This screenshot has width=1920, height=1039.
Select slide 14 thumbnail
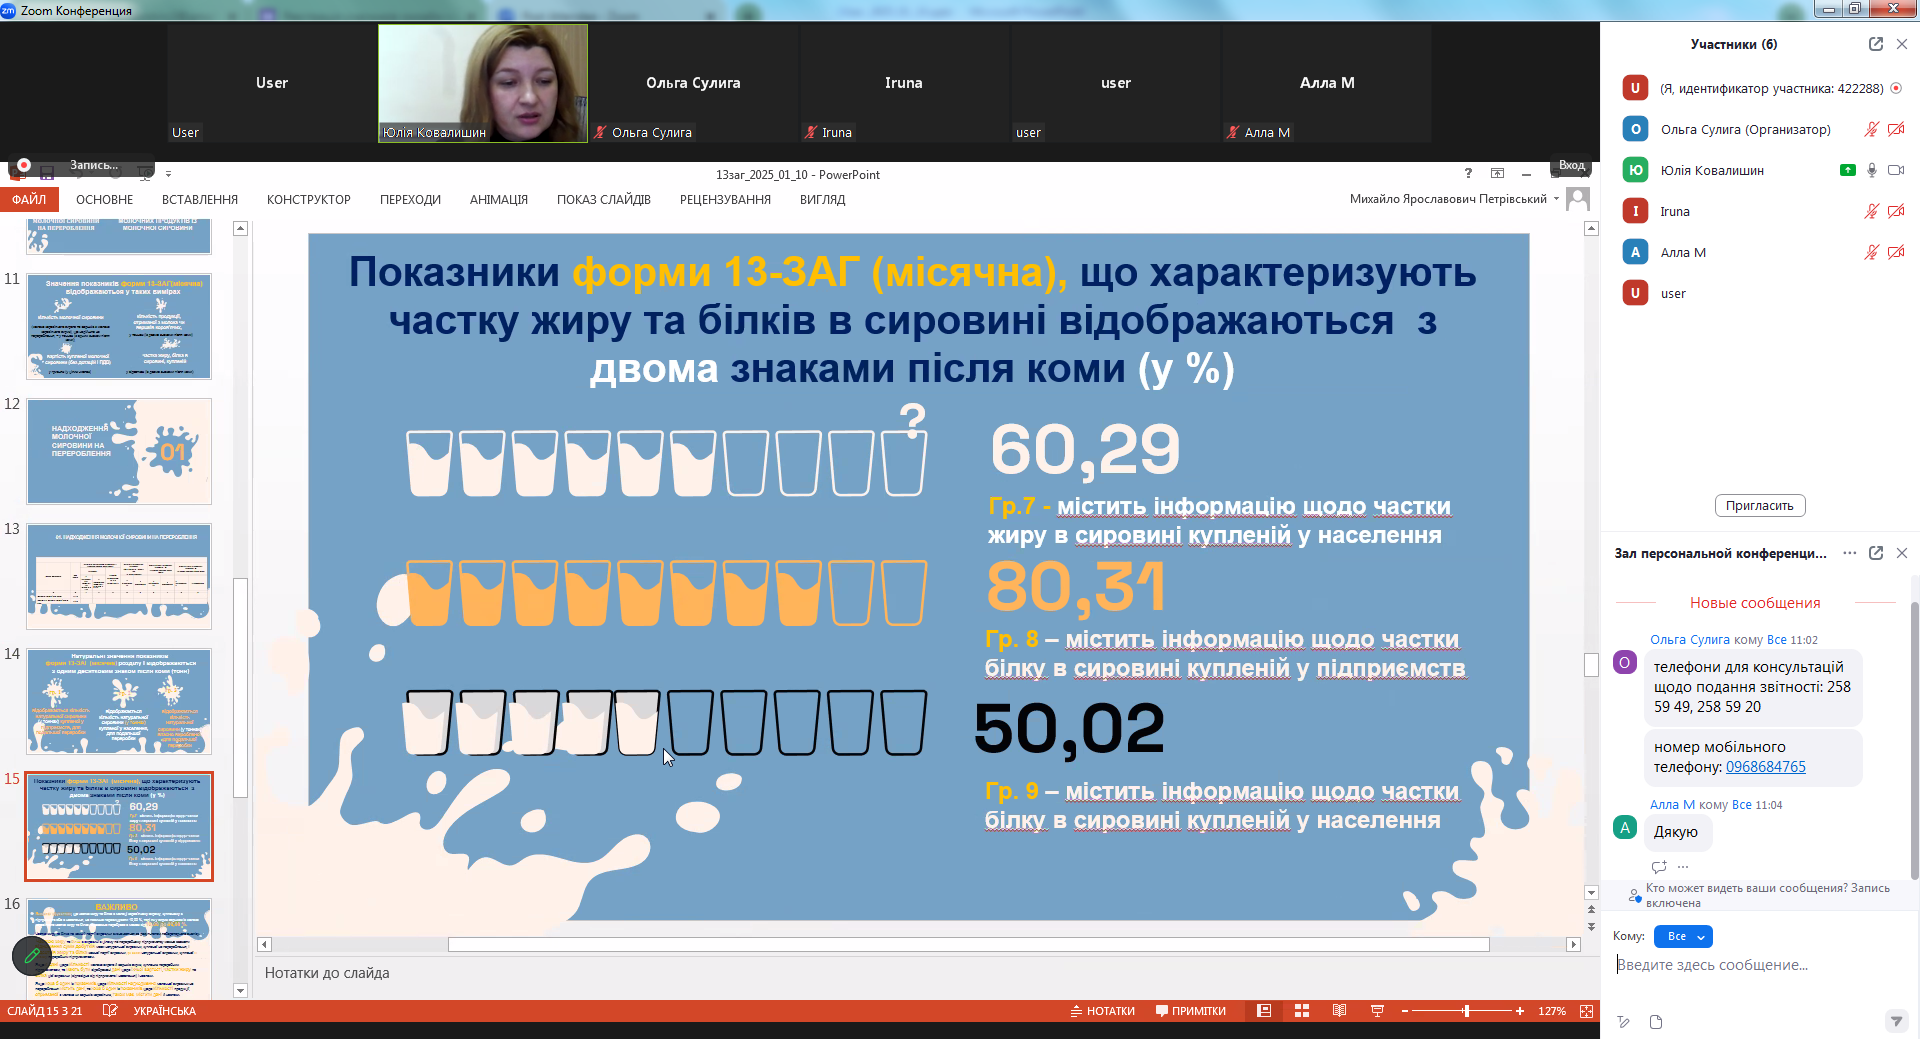pyautogui.click(x=119, y=701)
